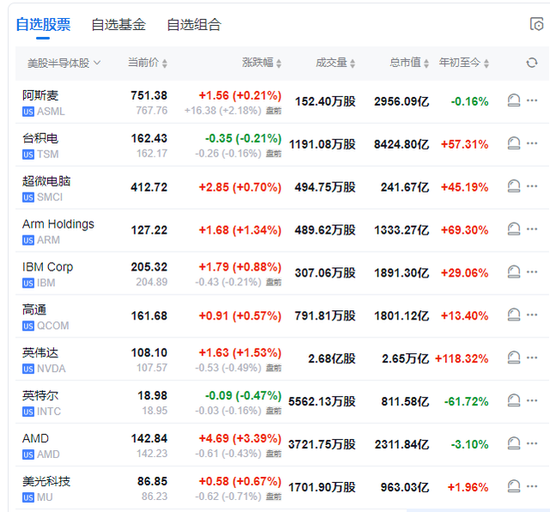Open more options for AMD row

(532, 443)
